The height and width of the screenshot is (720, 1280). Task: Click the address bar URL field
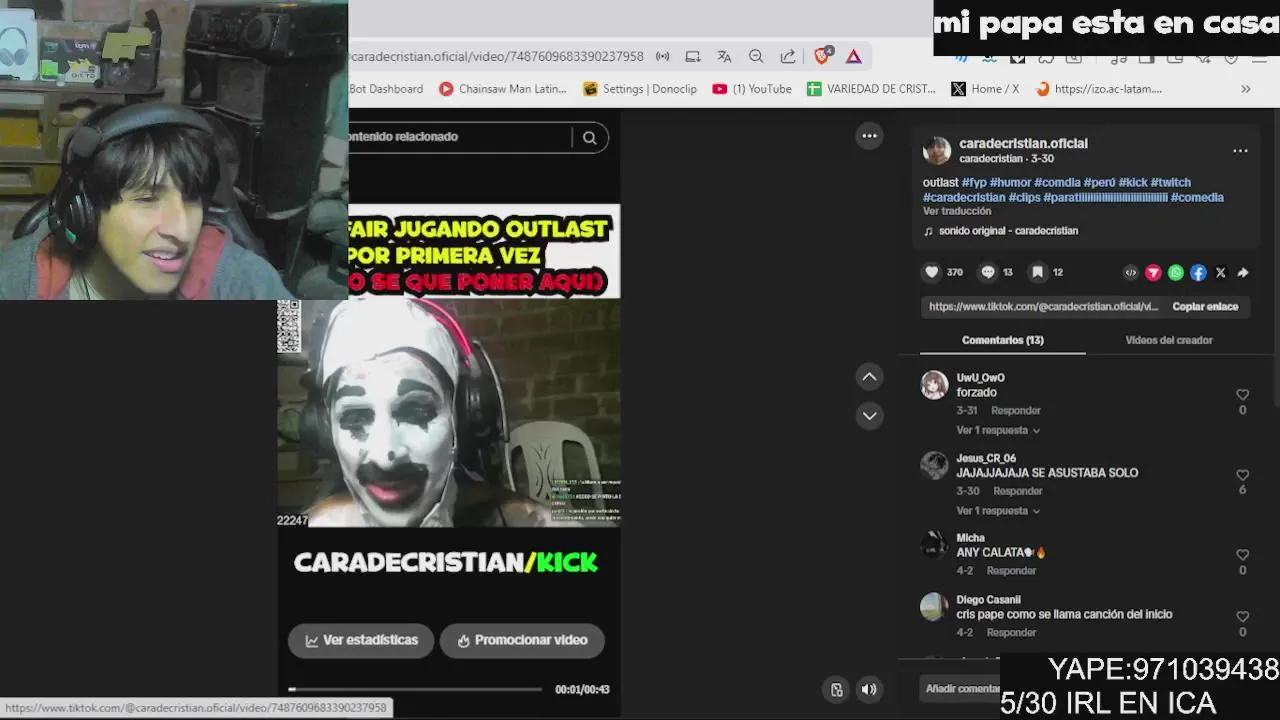coord(496,57)
